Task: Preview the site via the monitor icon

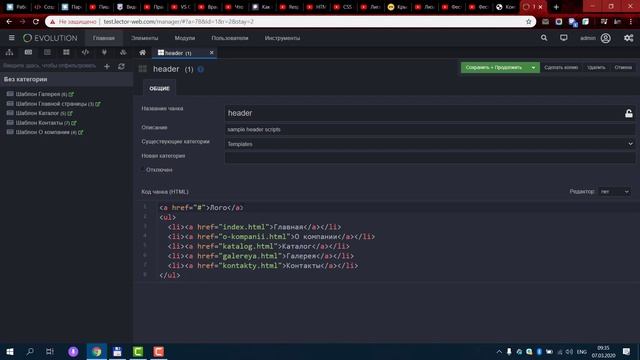Action: pyautogui.click(x=564, y=38)
